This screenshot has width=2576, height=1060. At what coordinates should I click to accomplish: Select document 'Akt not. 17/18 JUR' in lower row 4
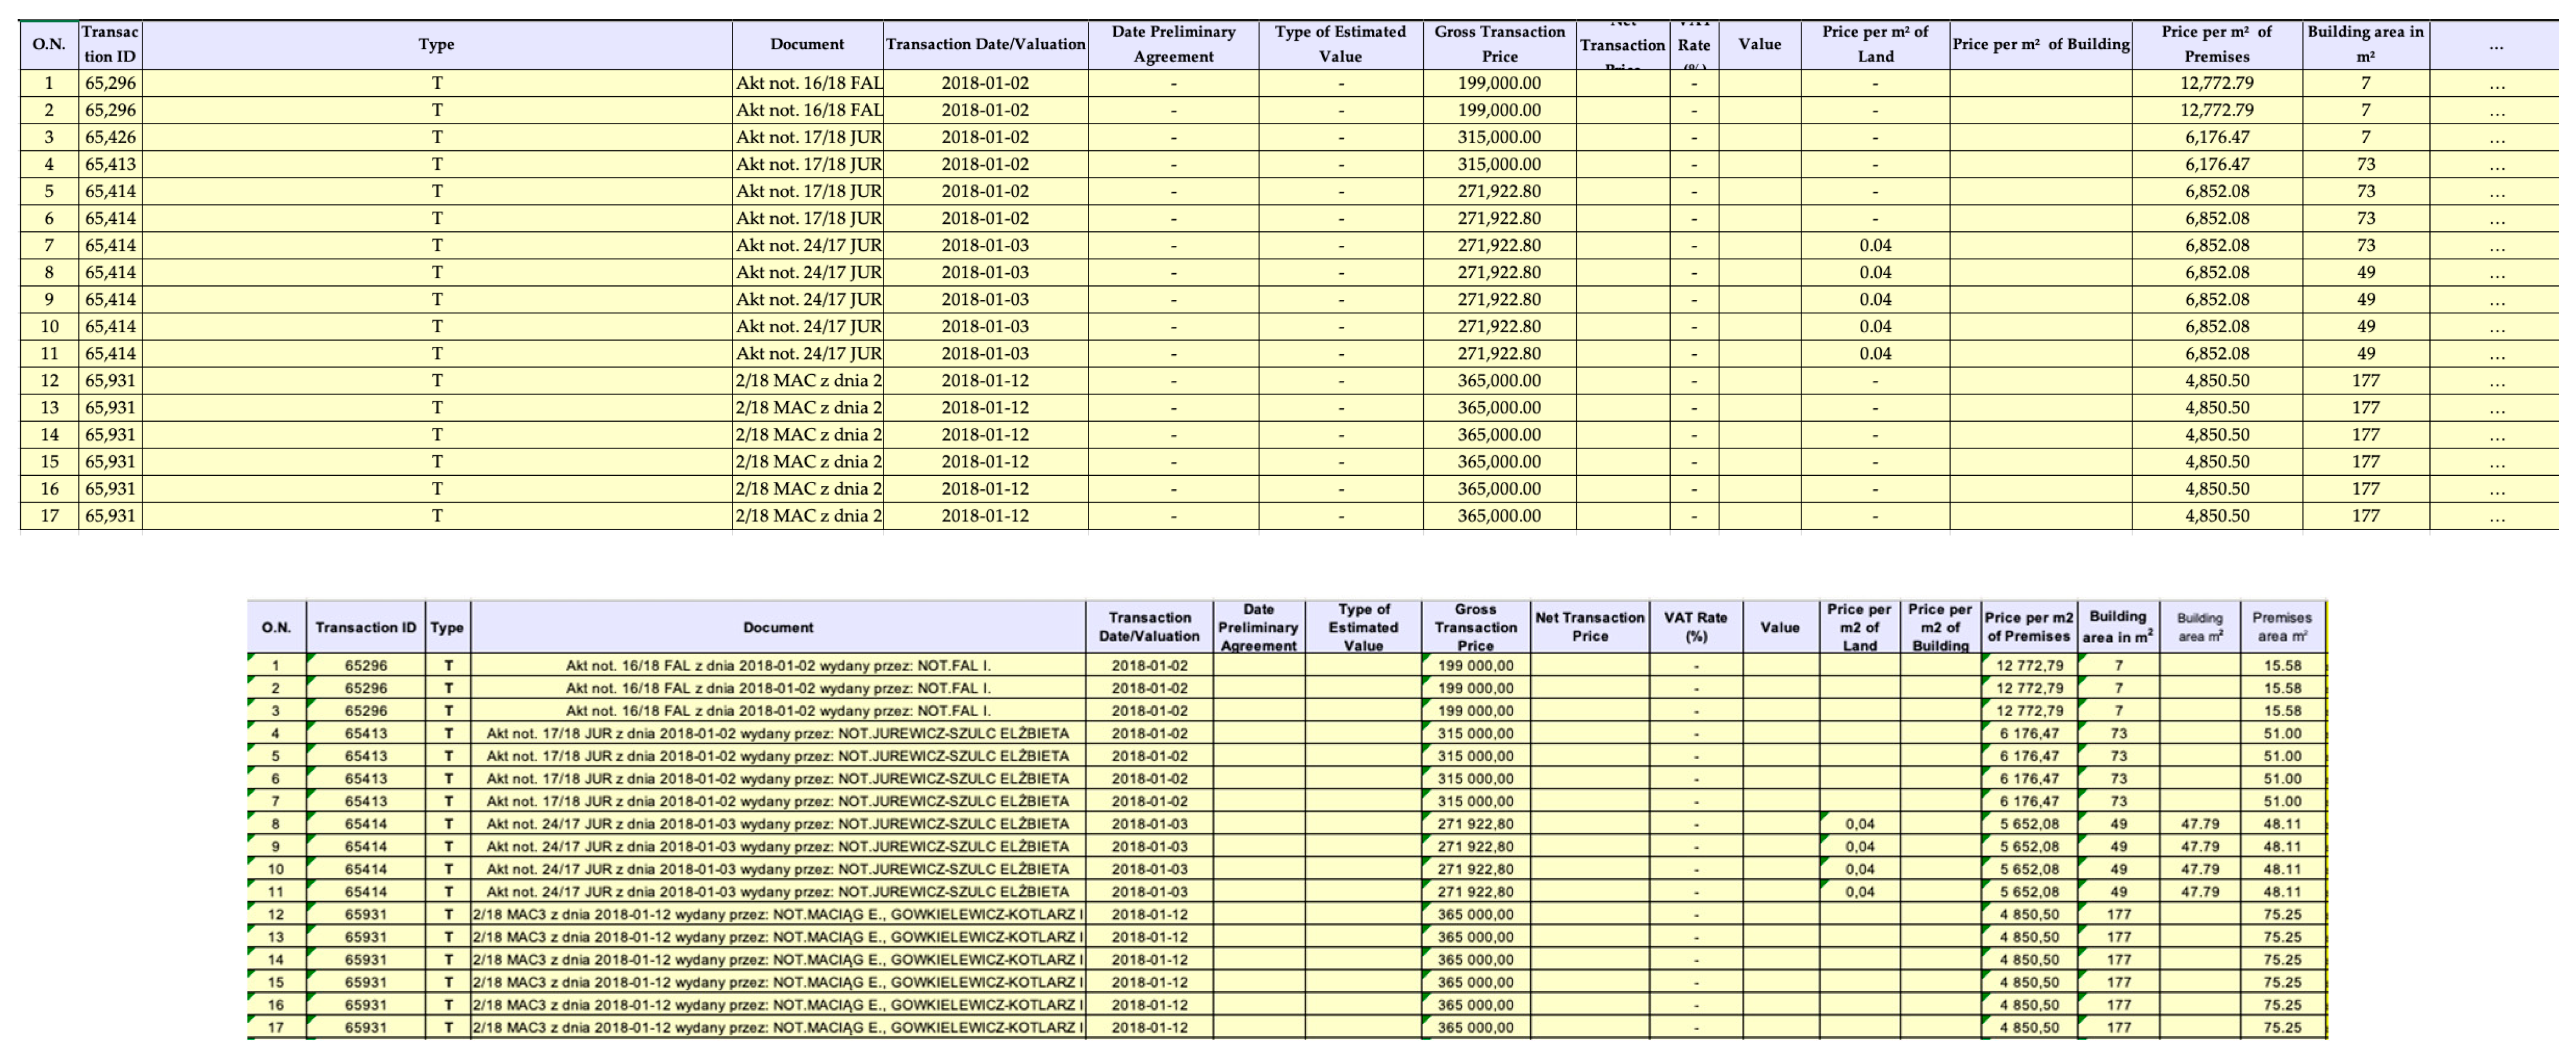(x=778, y=733)
